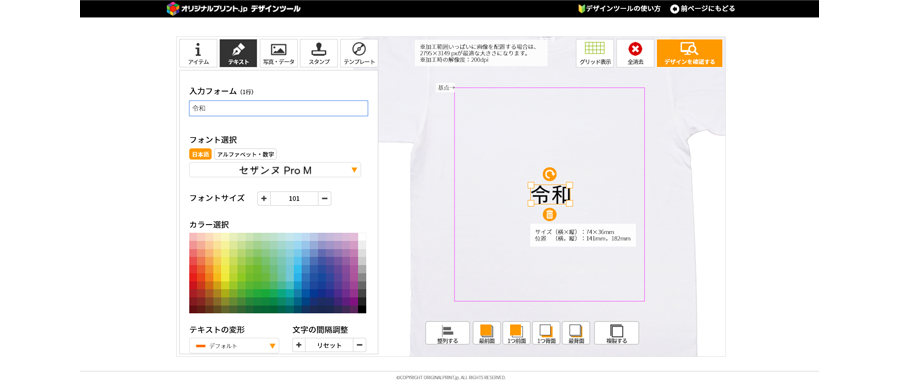Viewport: 900px width, 391px height.
Task: Select the 日本語 font category
Action: [200, 154]
